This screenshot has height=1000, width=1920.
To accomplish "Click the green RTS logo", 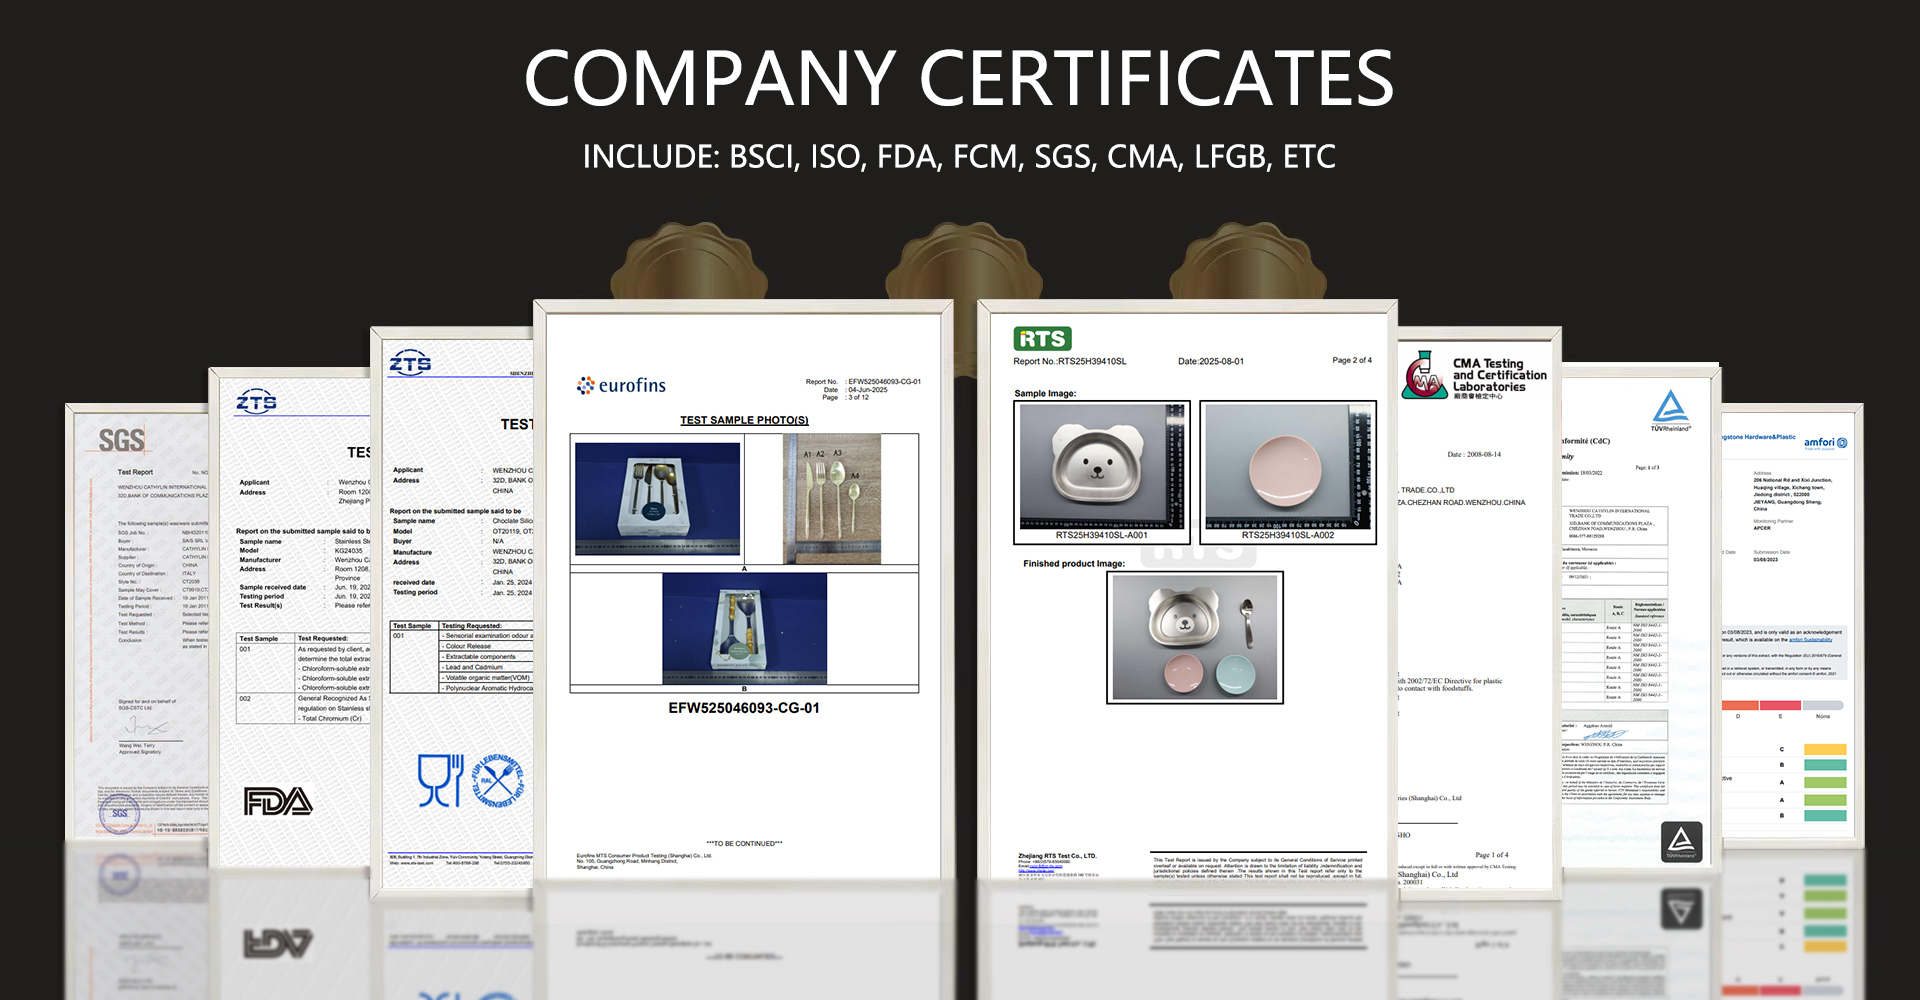I will [x=1042, y=339].
